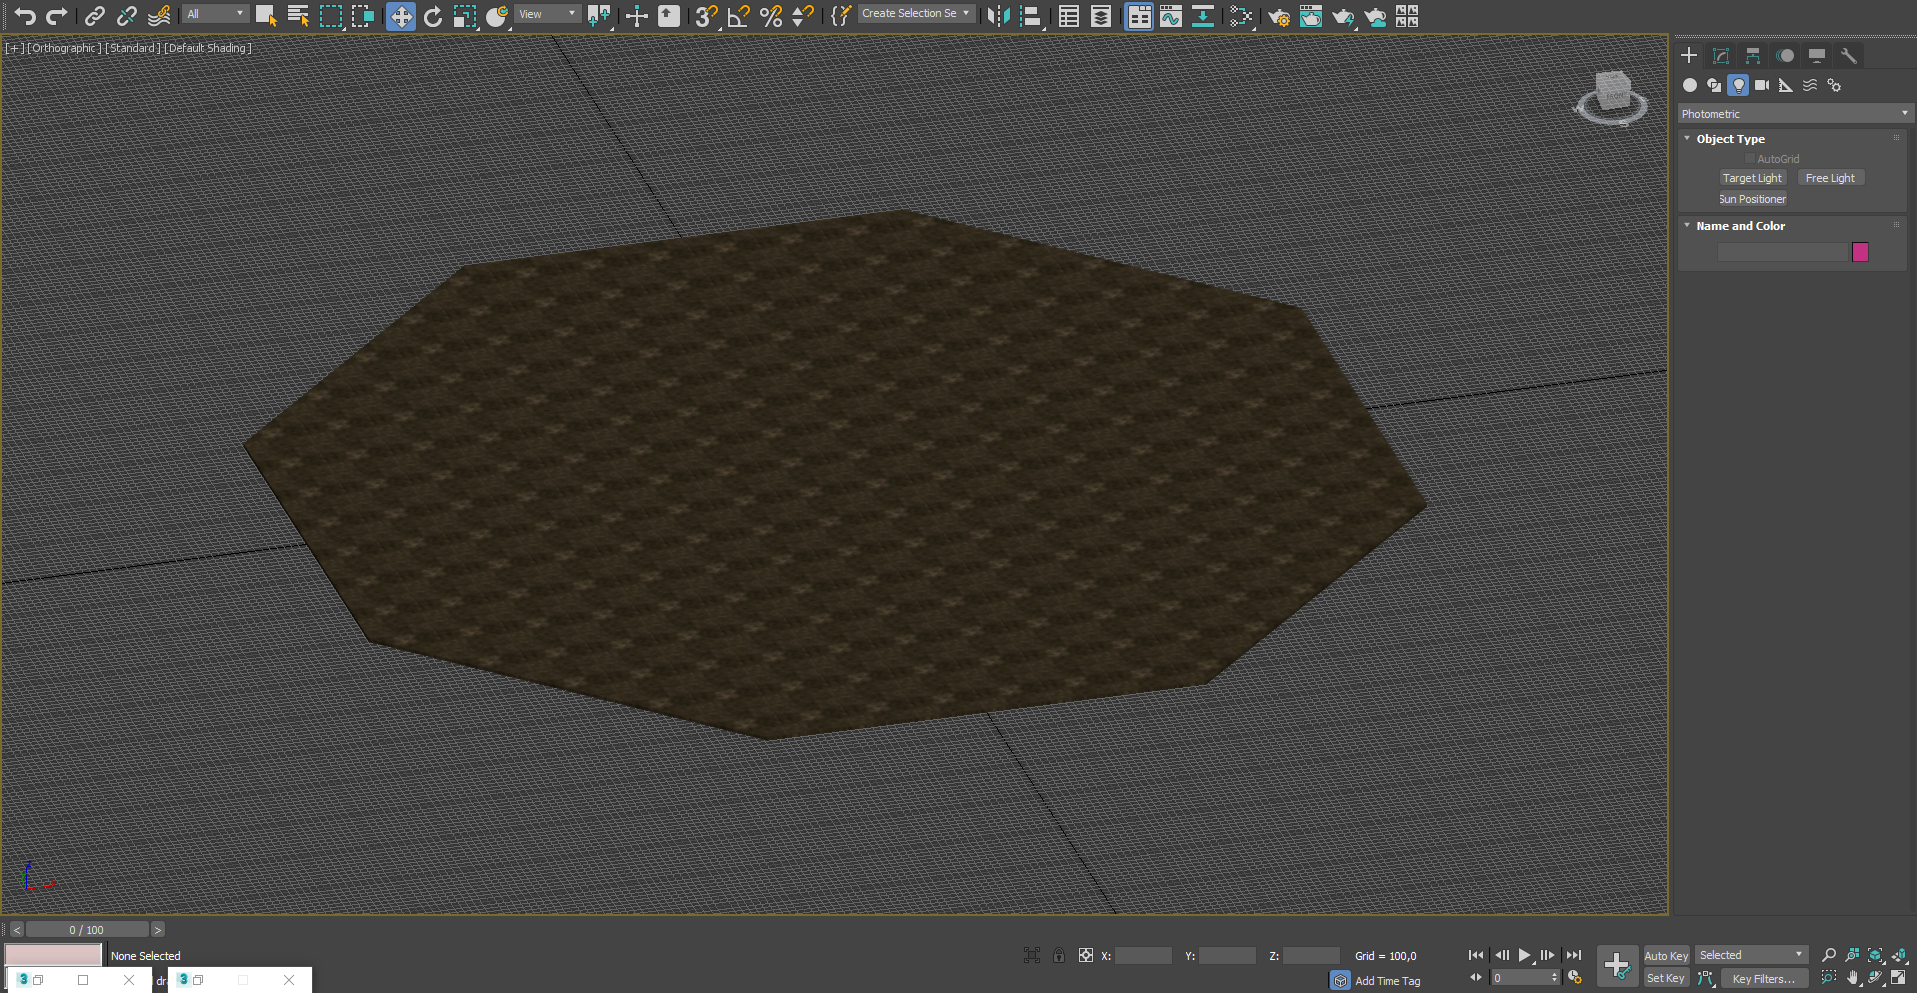Select the Rotate tool in toolbar
The width and height of the screenshot is (1917, 993).
pos(433,16)
